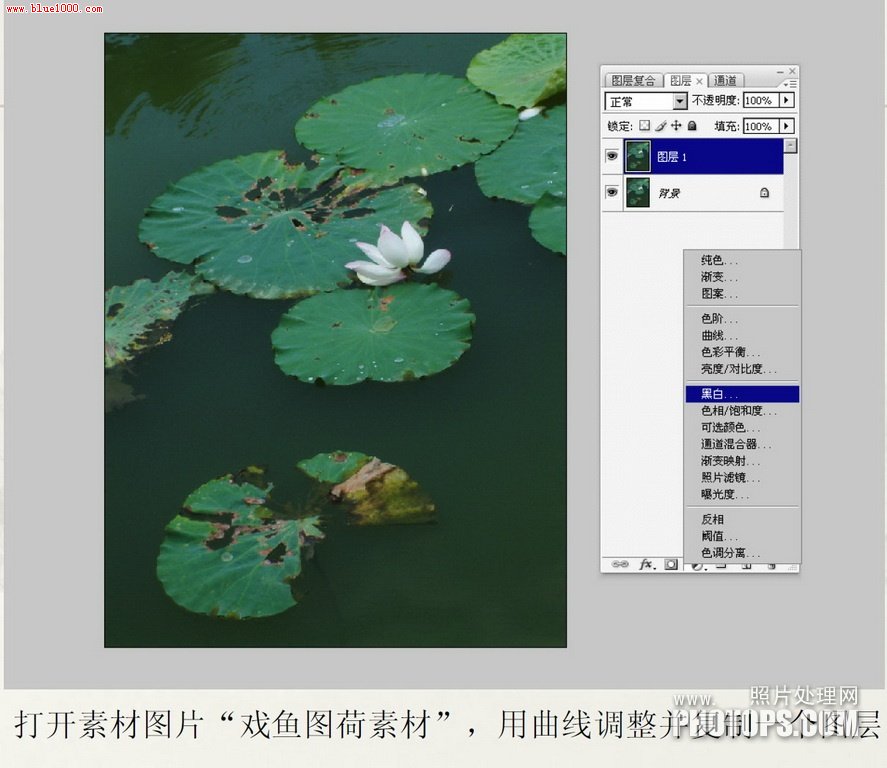Click the lock position move icon
The width and height of the screenshot is (887, 768).
click(x=676, y=126)
